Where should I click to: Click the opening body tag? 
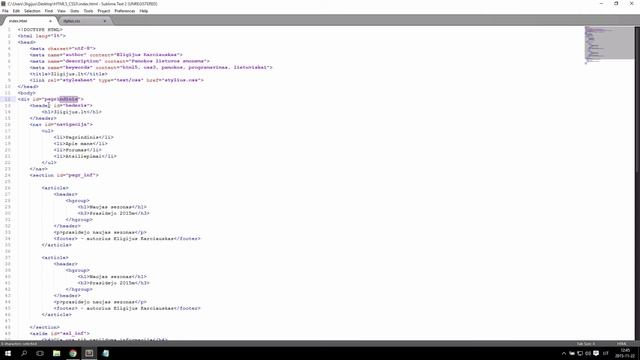[27, 93]
